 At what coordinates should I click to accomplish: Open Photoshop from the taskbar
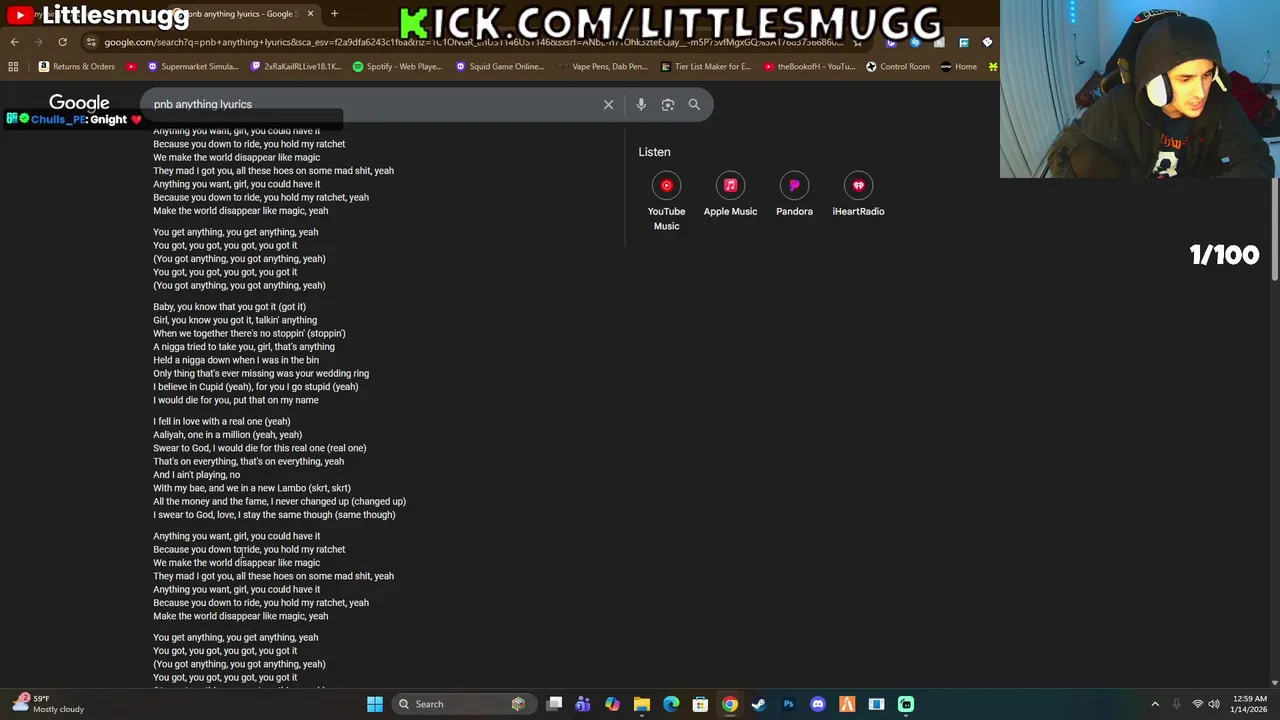point(788,704)
